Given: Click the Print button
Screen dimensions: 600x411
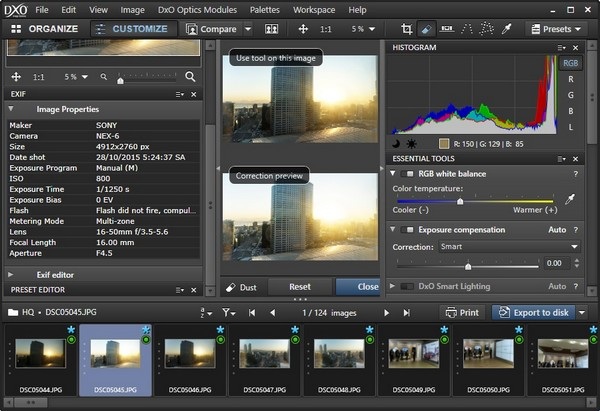Looking at the screenshot, I should pos(462,313).
